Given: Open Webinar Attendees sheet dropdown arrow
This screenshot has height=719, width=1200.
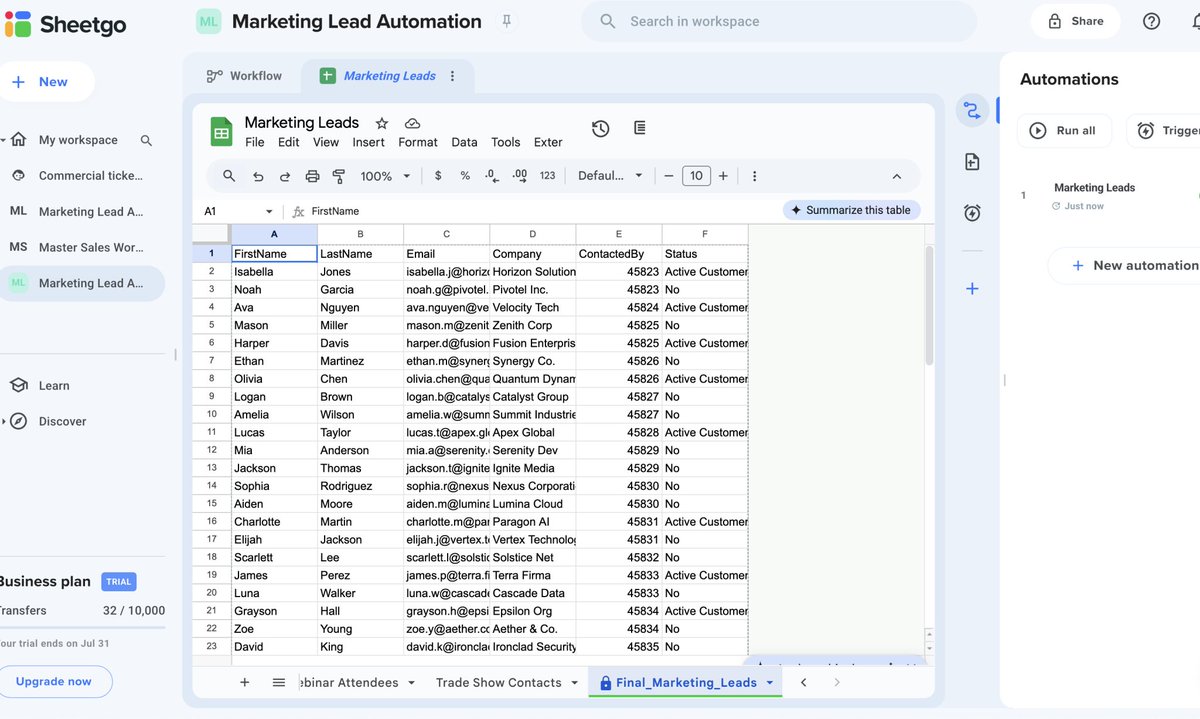Looking at the screenshot, I should click(x=410, y=683).
